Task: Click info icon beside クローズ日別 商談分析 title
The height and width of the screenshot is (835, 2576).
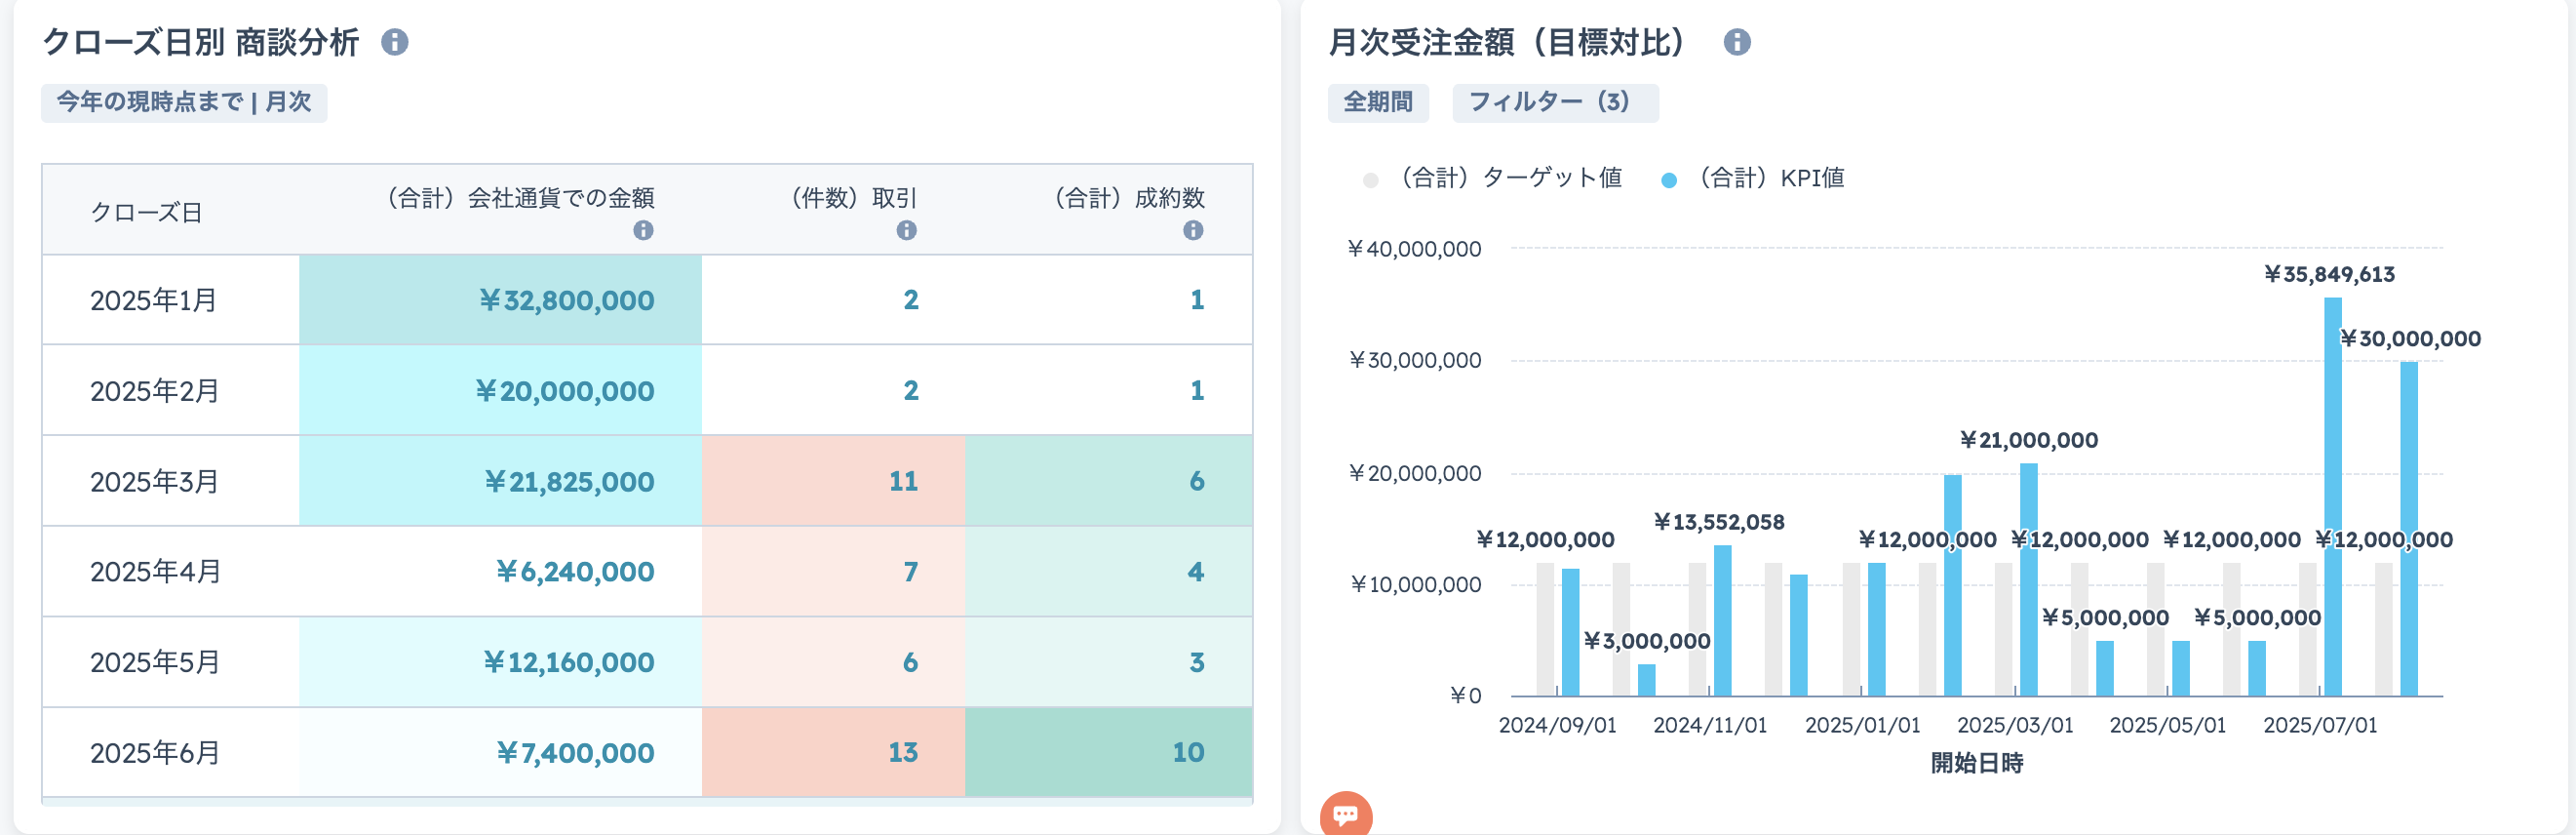Action: tap(395, 42)
